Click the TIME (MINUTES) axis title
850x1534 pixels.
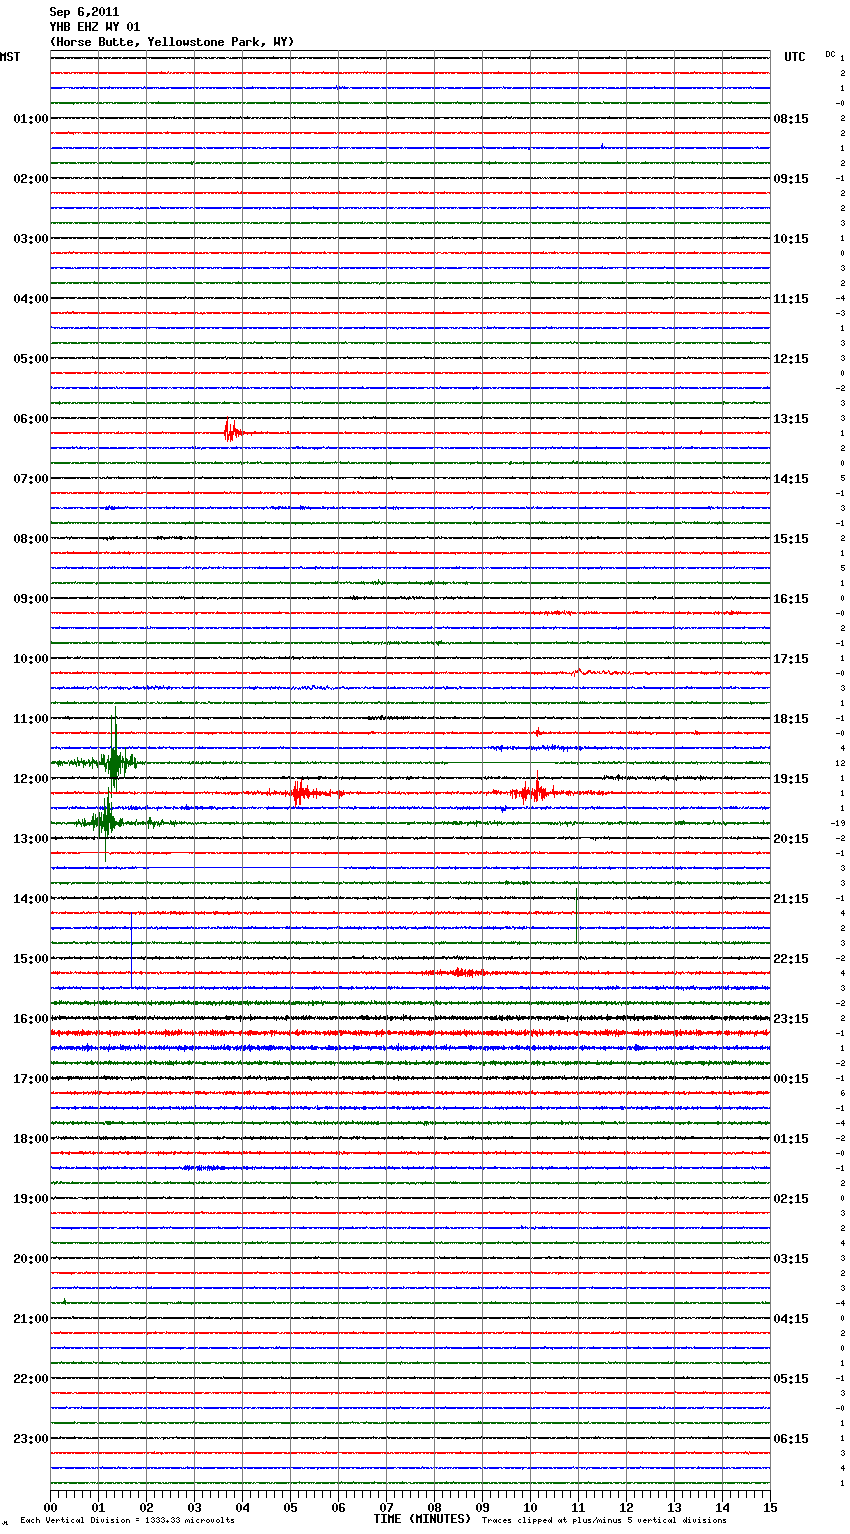click(x=422, y=1519)
